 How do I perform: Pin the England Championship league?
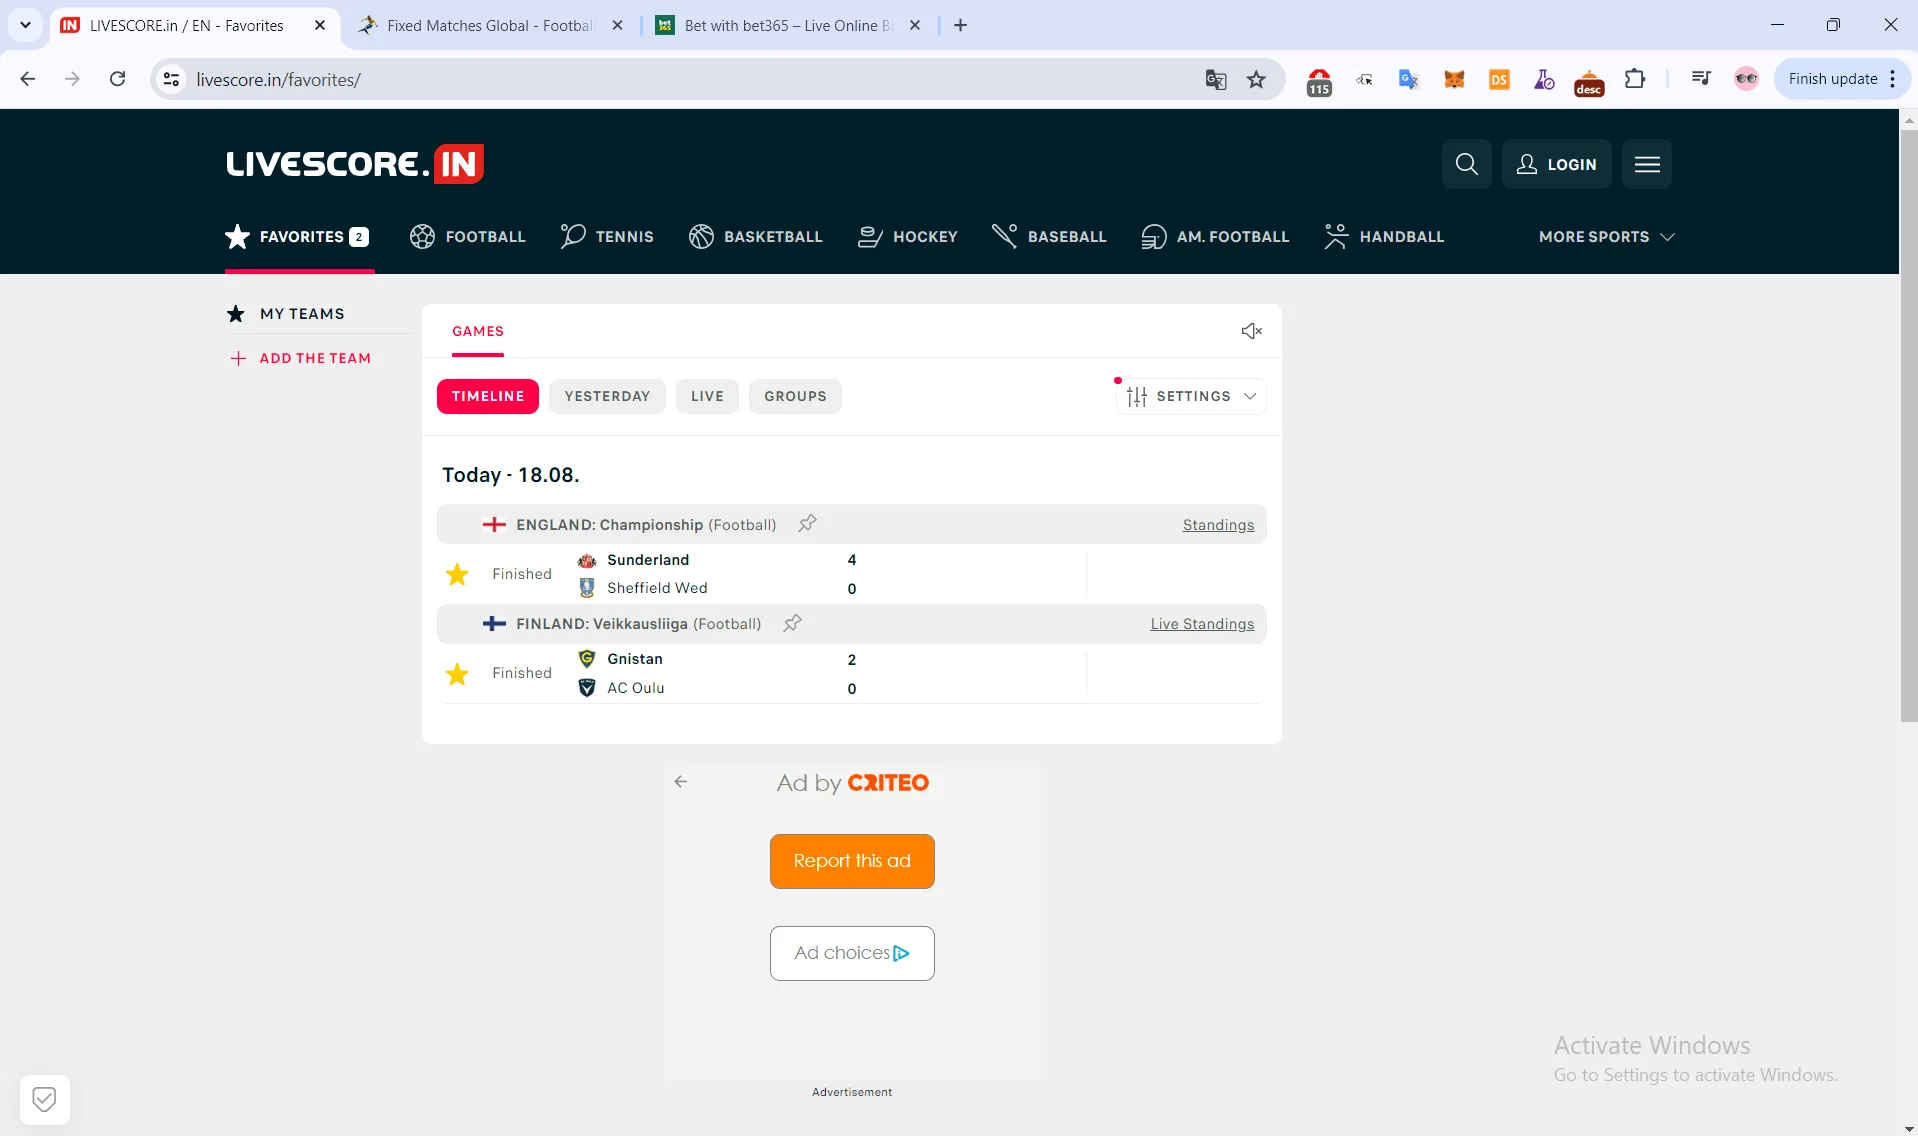click(x=807, y=524)
